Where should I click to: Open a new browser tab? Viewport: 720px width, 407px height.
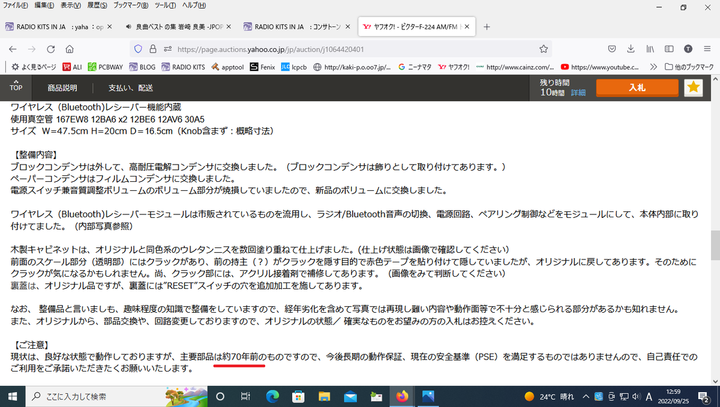tap(486, 26)
